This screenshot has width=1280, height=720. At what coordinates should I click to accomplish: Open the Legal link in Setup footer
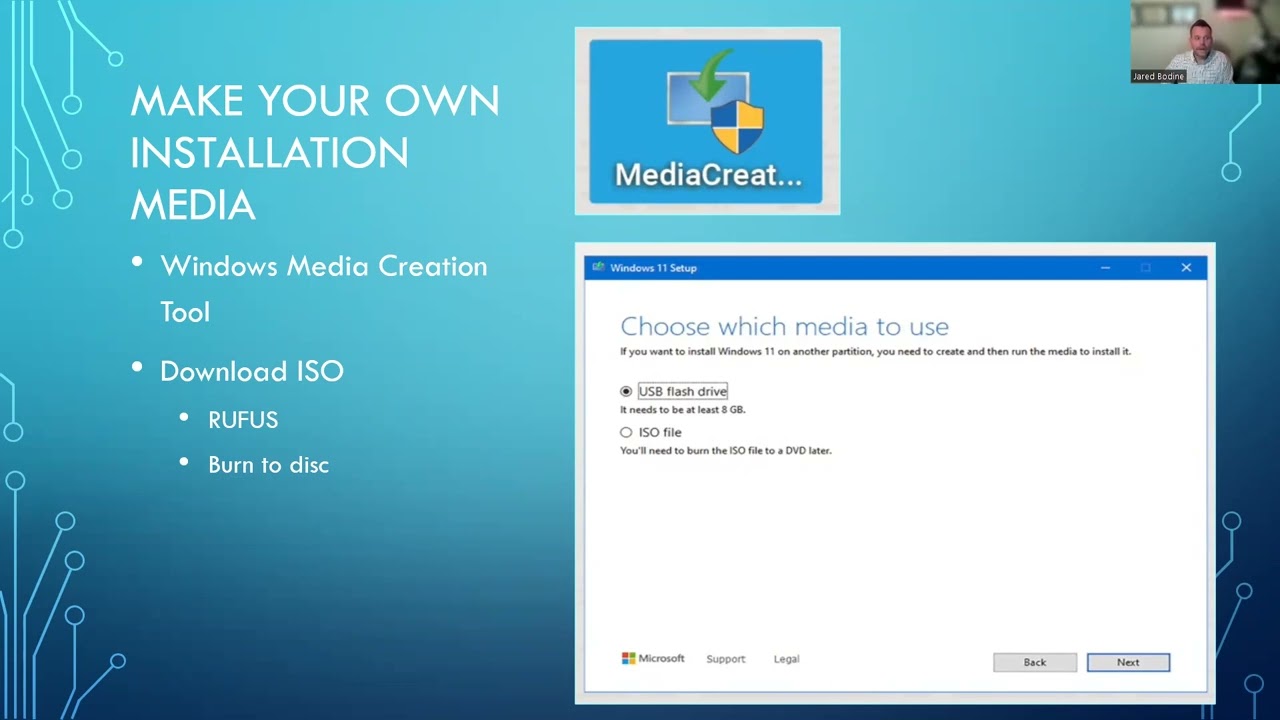(787, 659)
